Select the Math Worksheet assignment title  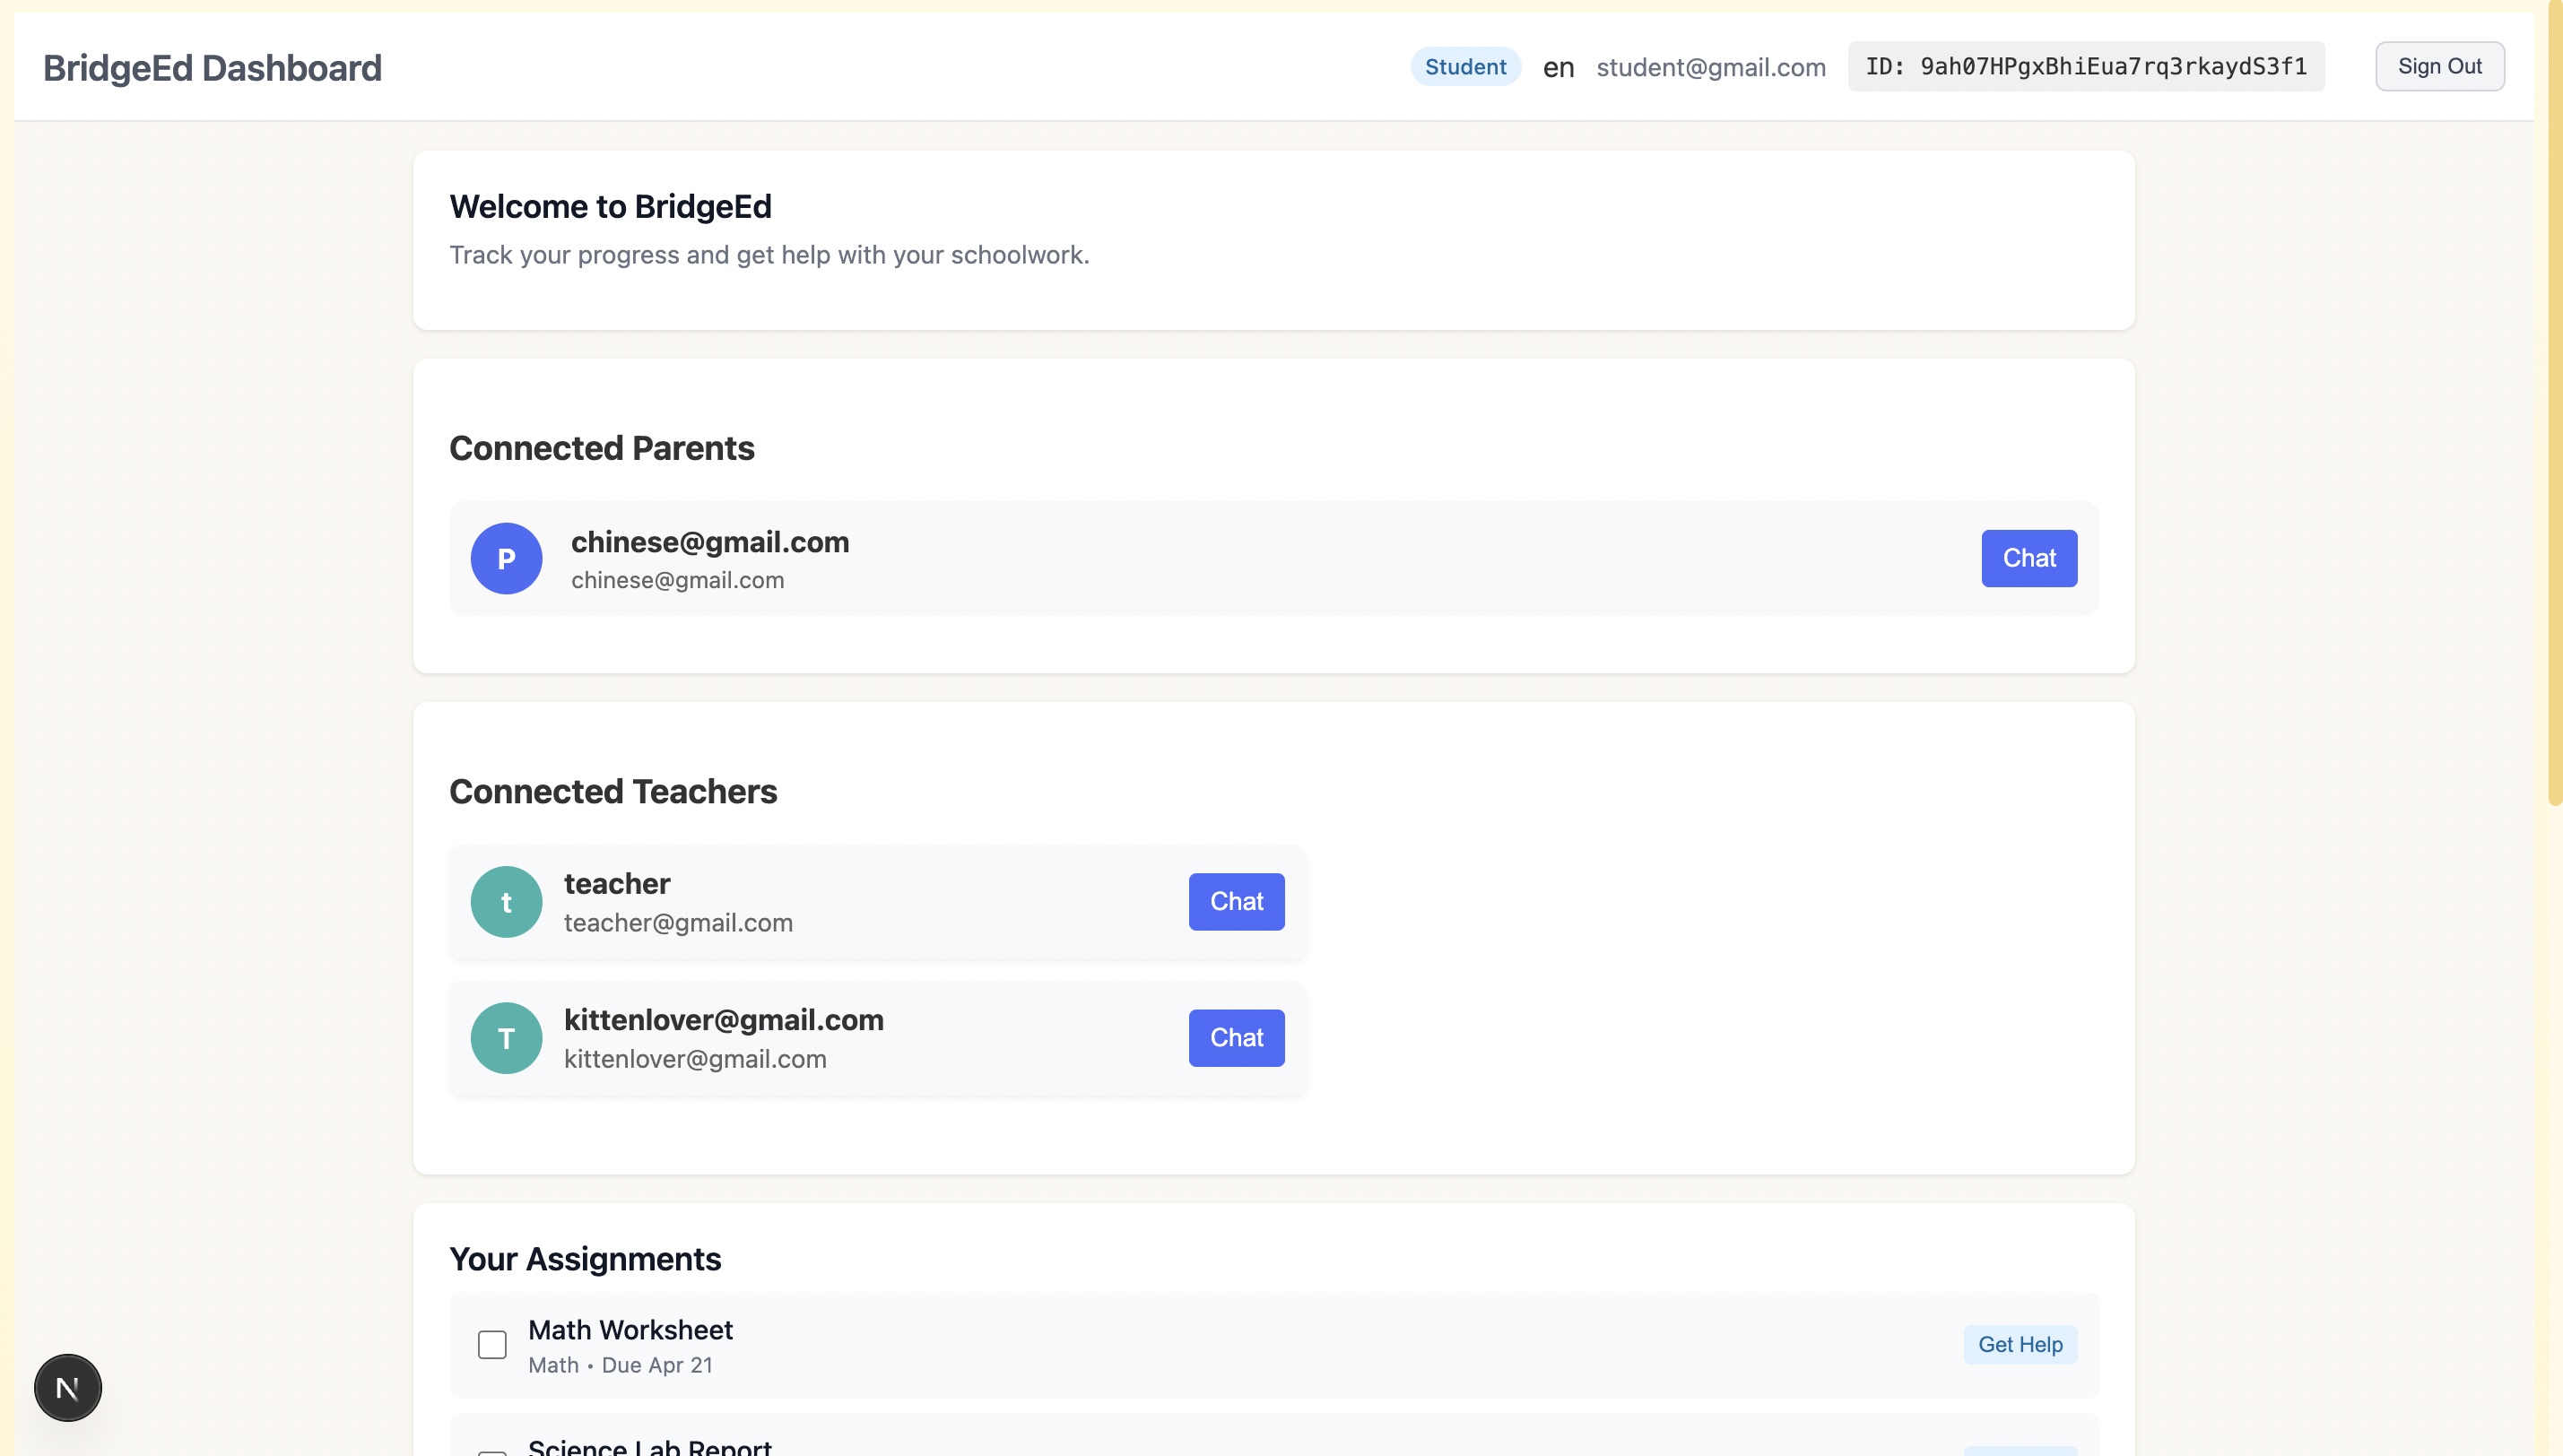[630, 1329]
